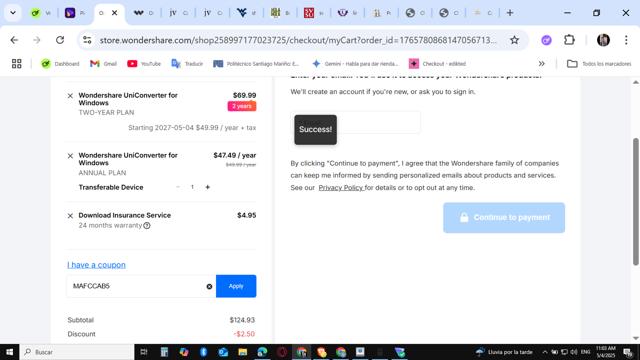The width and height of the screenshot is (640, 360).
Task: Open Gmail bookmark
Action: tap(103, 64)
